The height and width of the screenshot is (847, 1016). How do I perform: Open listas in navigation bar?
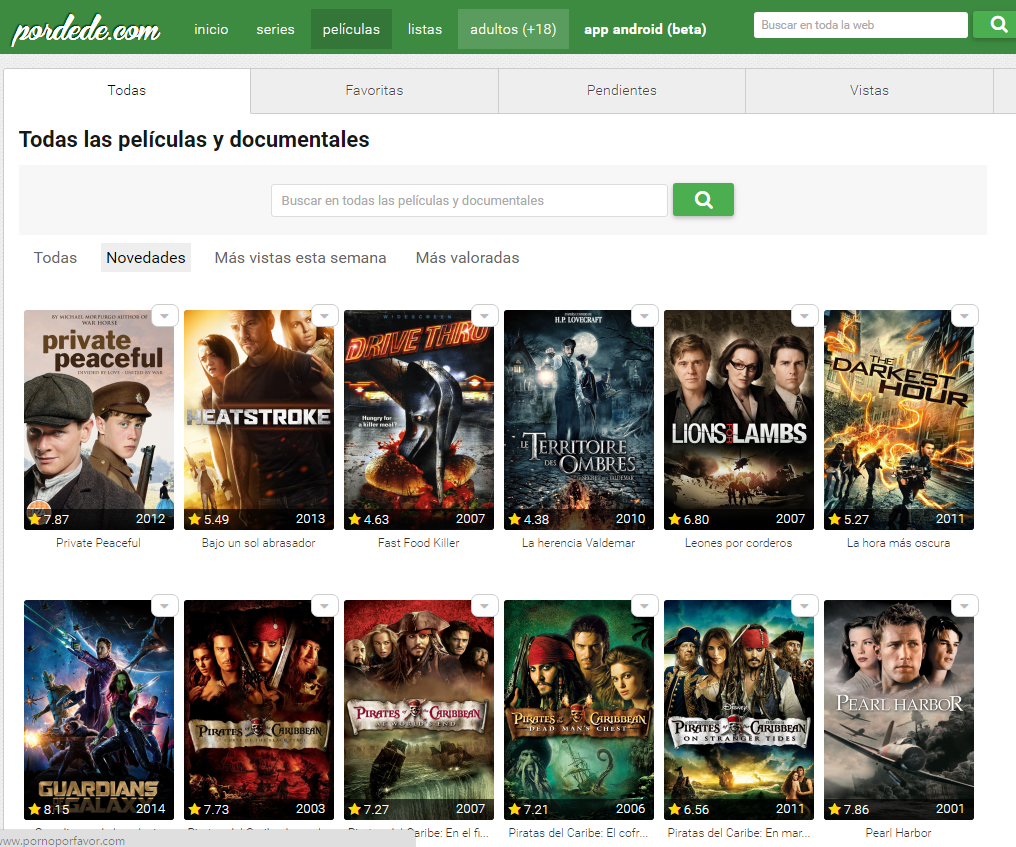coord(425,29)
